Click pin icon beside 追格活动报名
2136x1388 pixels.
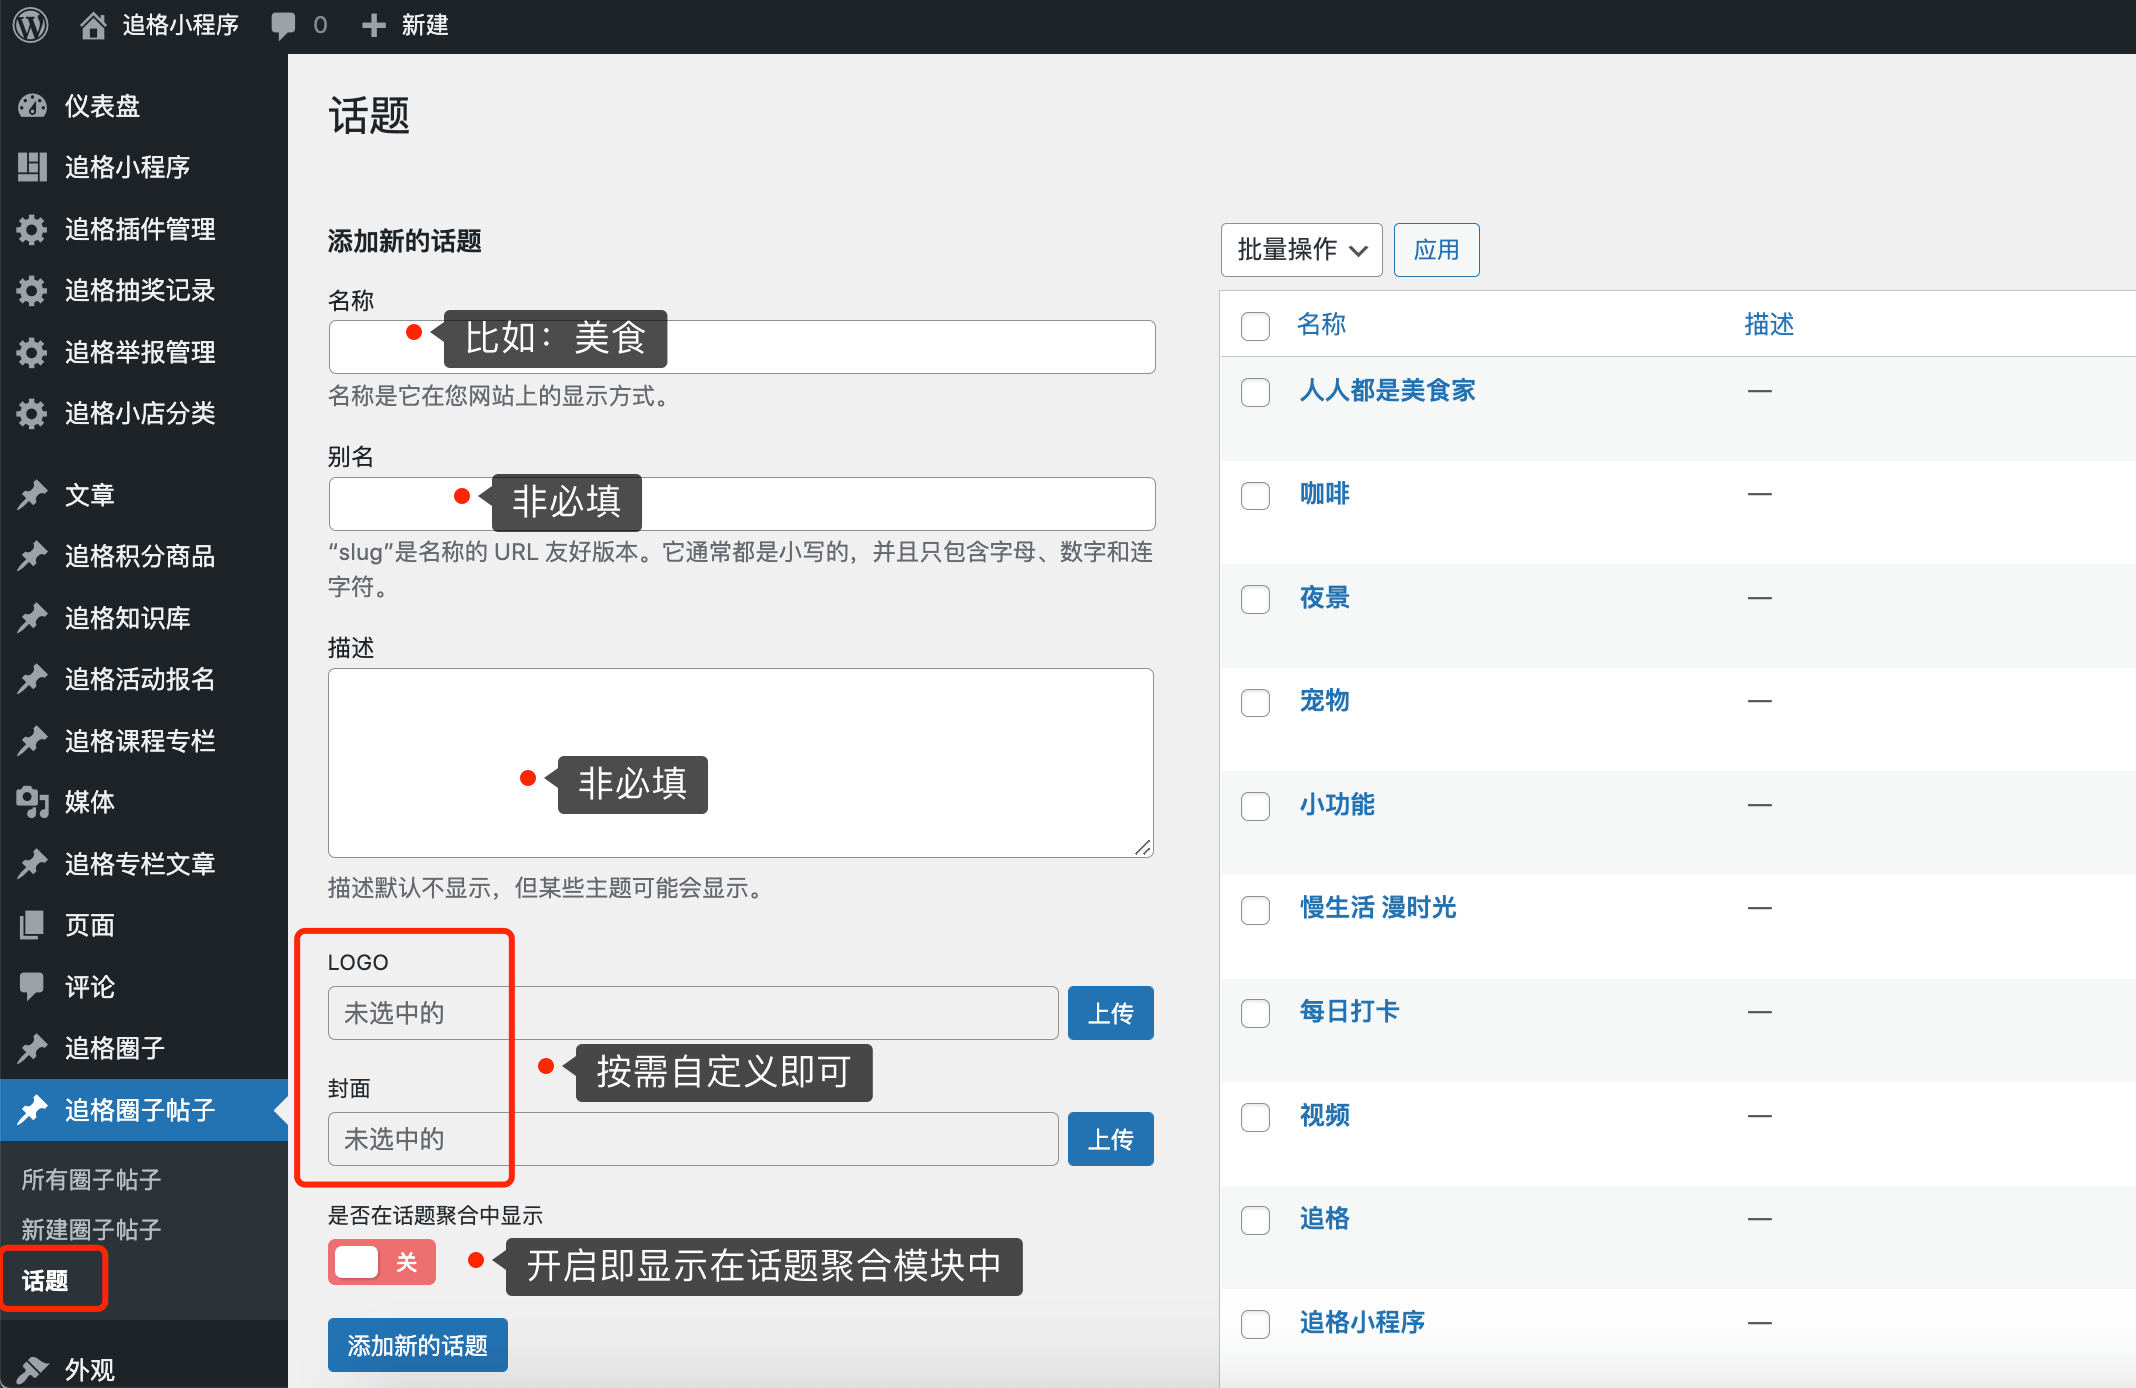[x=32, y=679]
